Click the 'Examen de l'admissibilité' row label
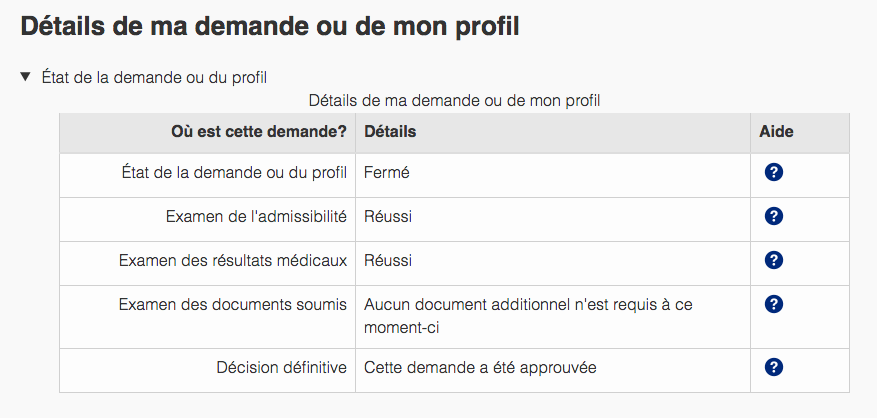Image resolution: width=877 pixels, height=418 pixels. tap(256, 216)
